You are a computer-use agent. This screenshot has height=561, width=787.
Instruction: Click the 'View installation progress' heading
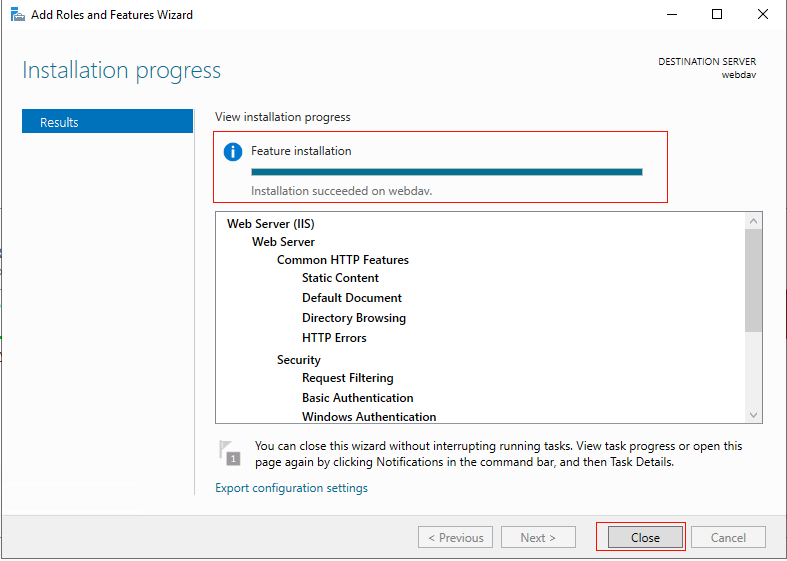[x=283, y=117]
